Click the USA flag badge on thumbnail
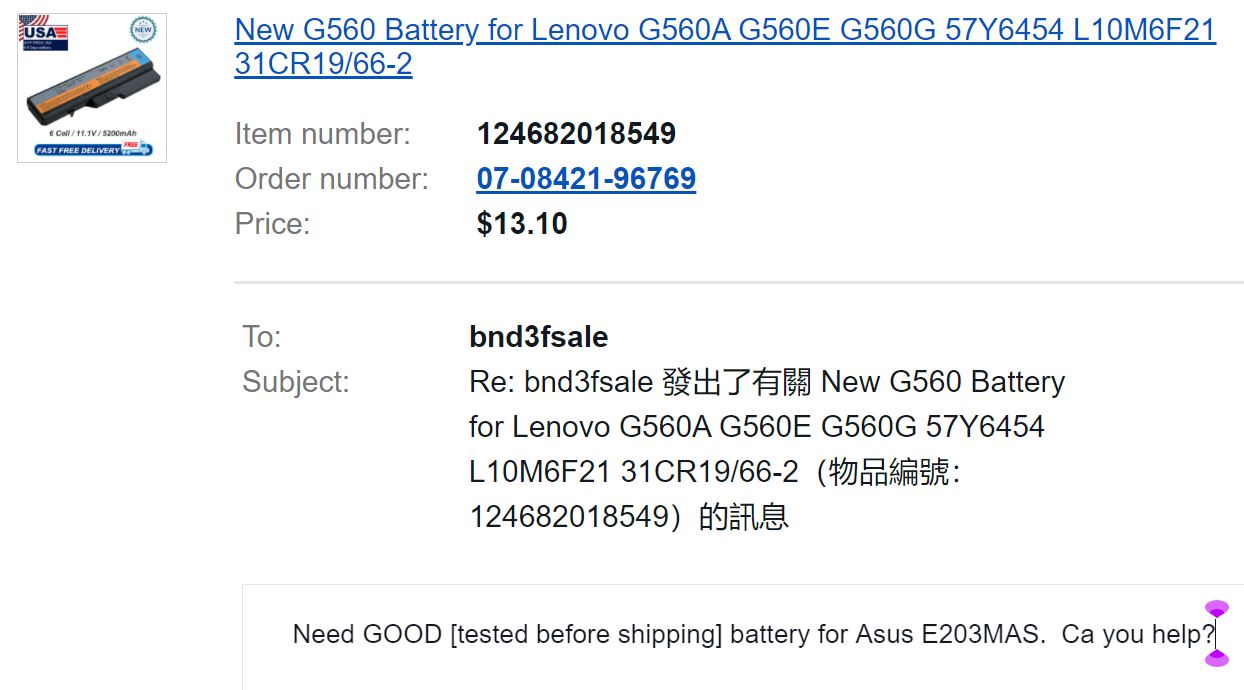The image size is (1244, 690). [44, 34]
